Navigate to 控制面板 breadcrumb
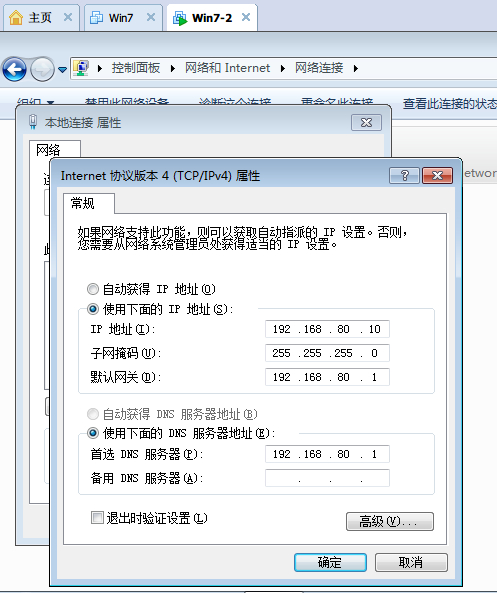 (136, 68)
